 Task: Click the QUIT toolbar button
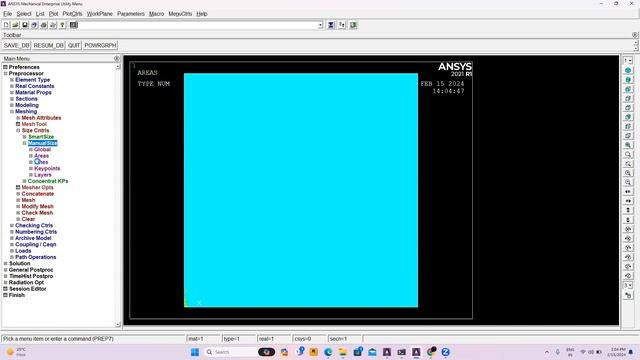click(x=74, y=45)
